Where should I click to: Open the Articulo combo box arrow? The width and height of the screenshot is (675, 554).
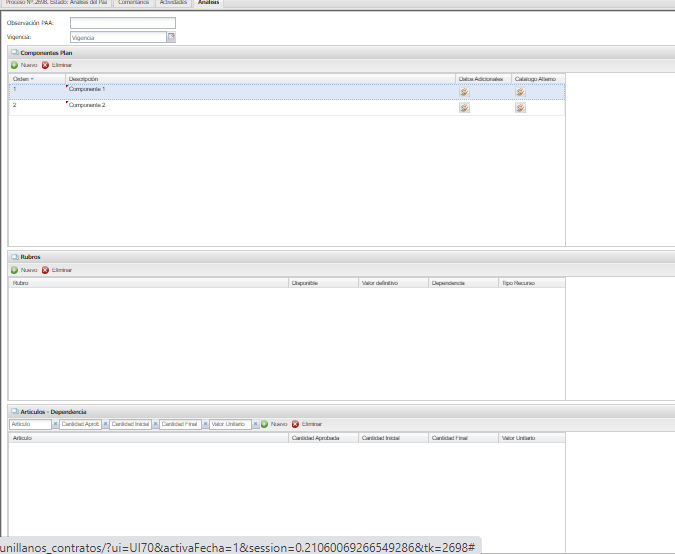click(54, 424)
